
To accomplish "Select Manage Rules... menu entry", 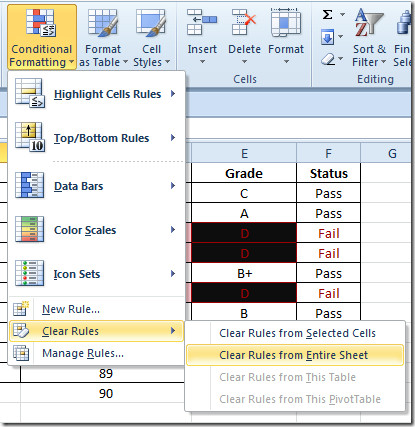I will click(97, 353).
